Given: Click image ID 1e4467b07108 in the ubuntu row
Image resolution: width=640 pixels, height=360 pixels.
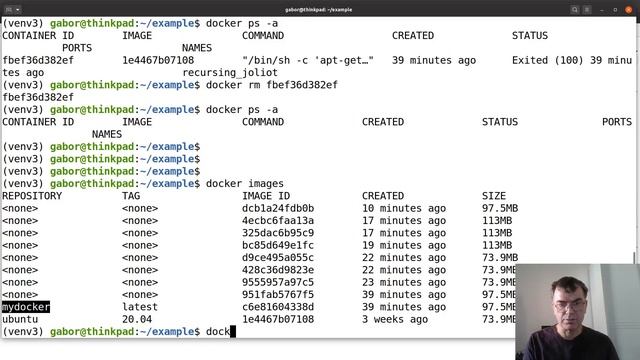Looking at the screenshot, I should 278,319.
